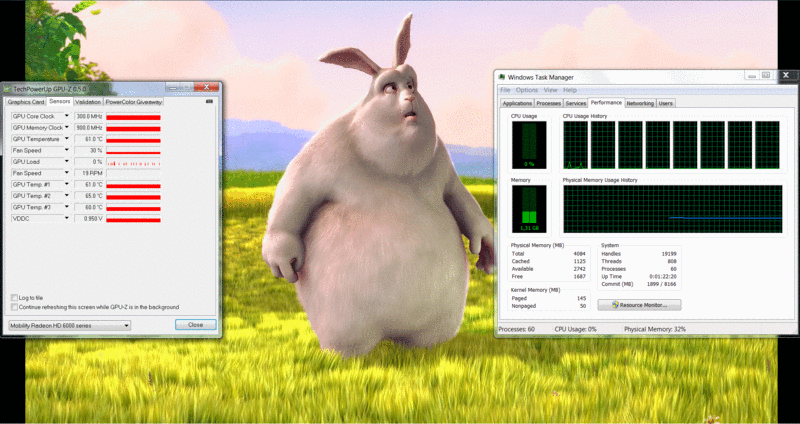This screenshot has height=424, width=800.
Task: Select the Performance tab in Task Manager
Action: pos(607,103)
